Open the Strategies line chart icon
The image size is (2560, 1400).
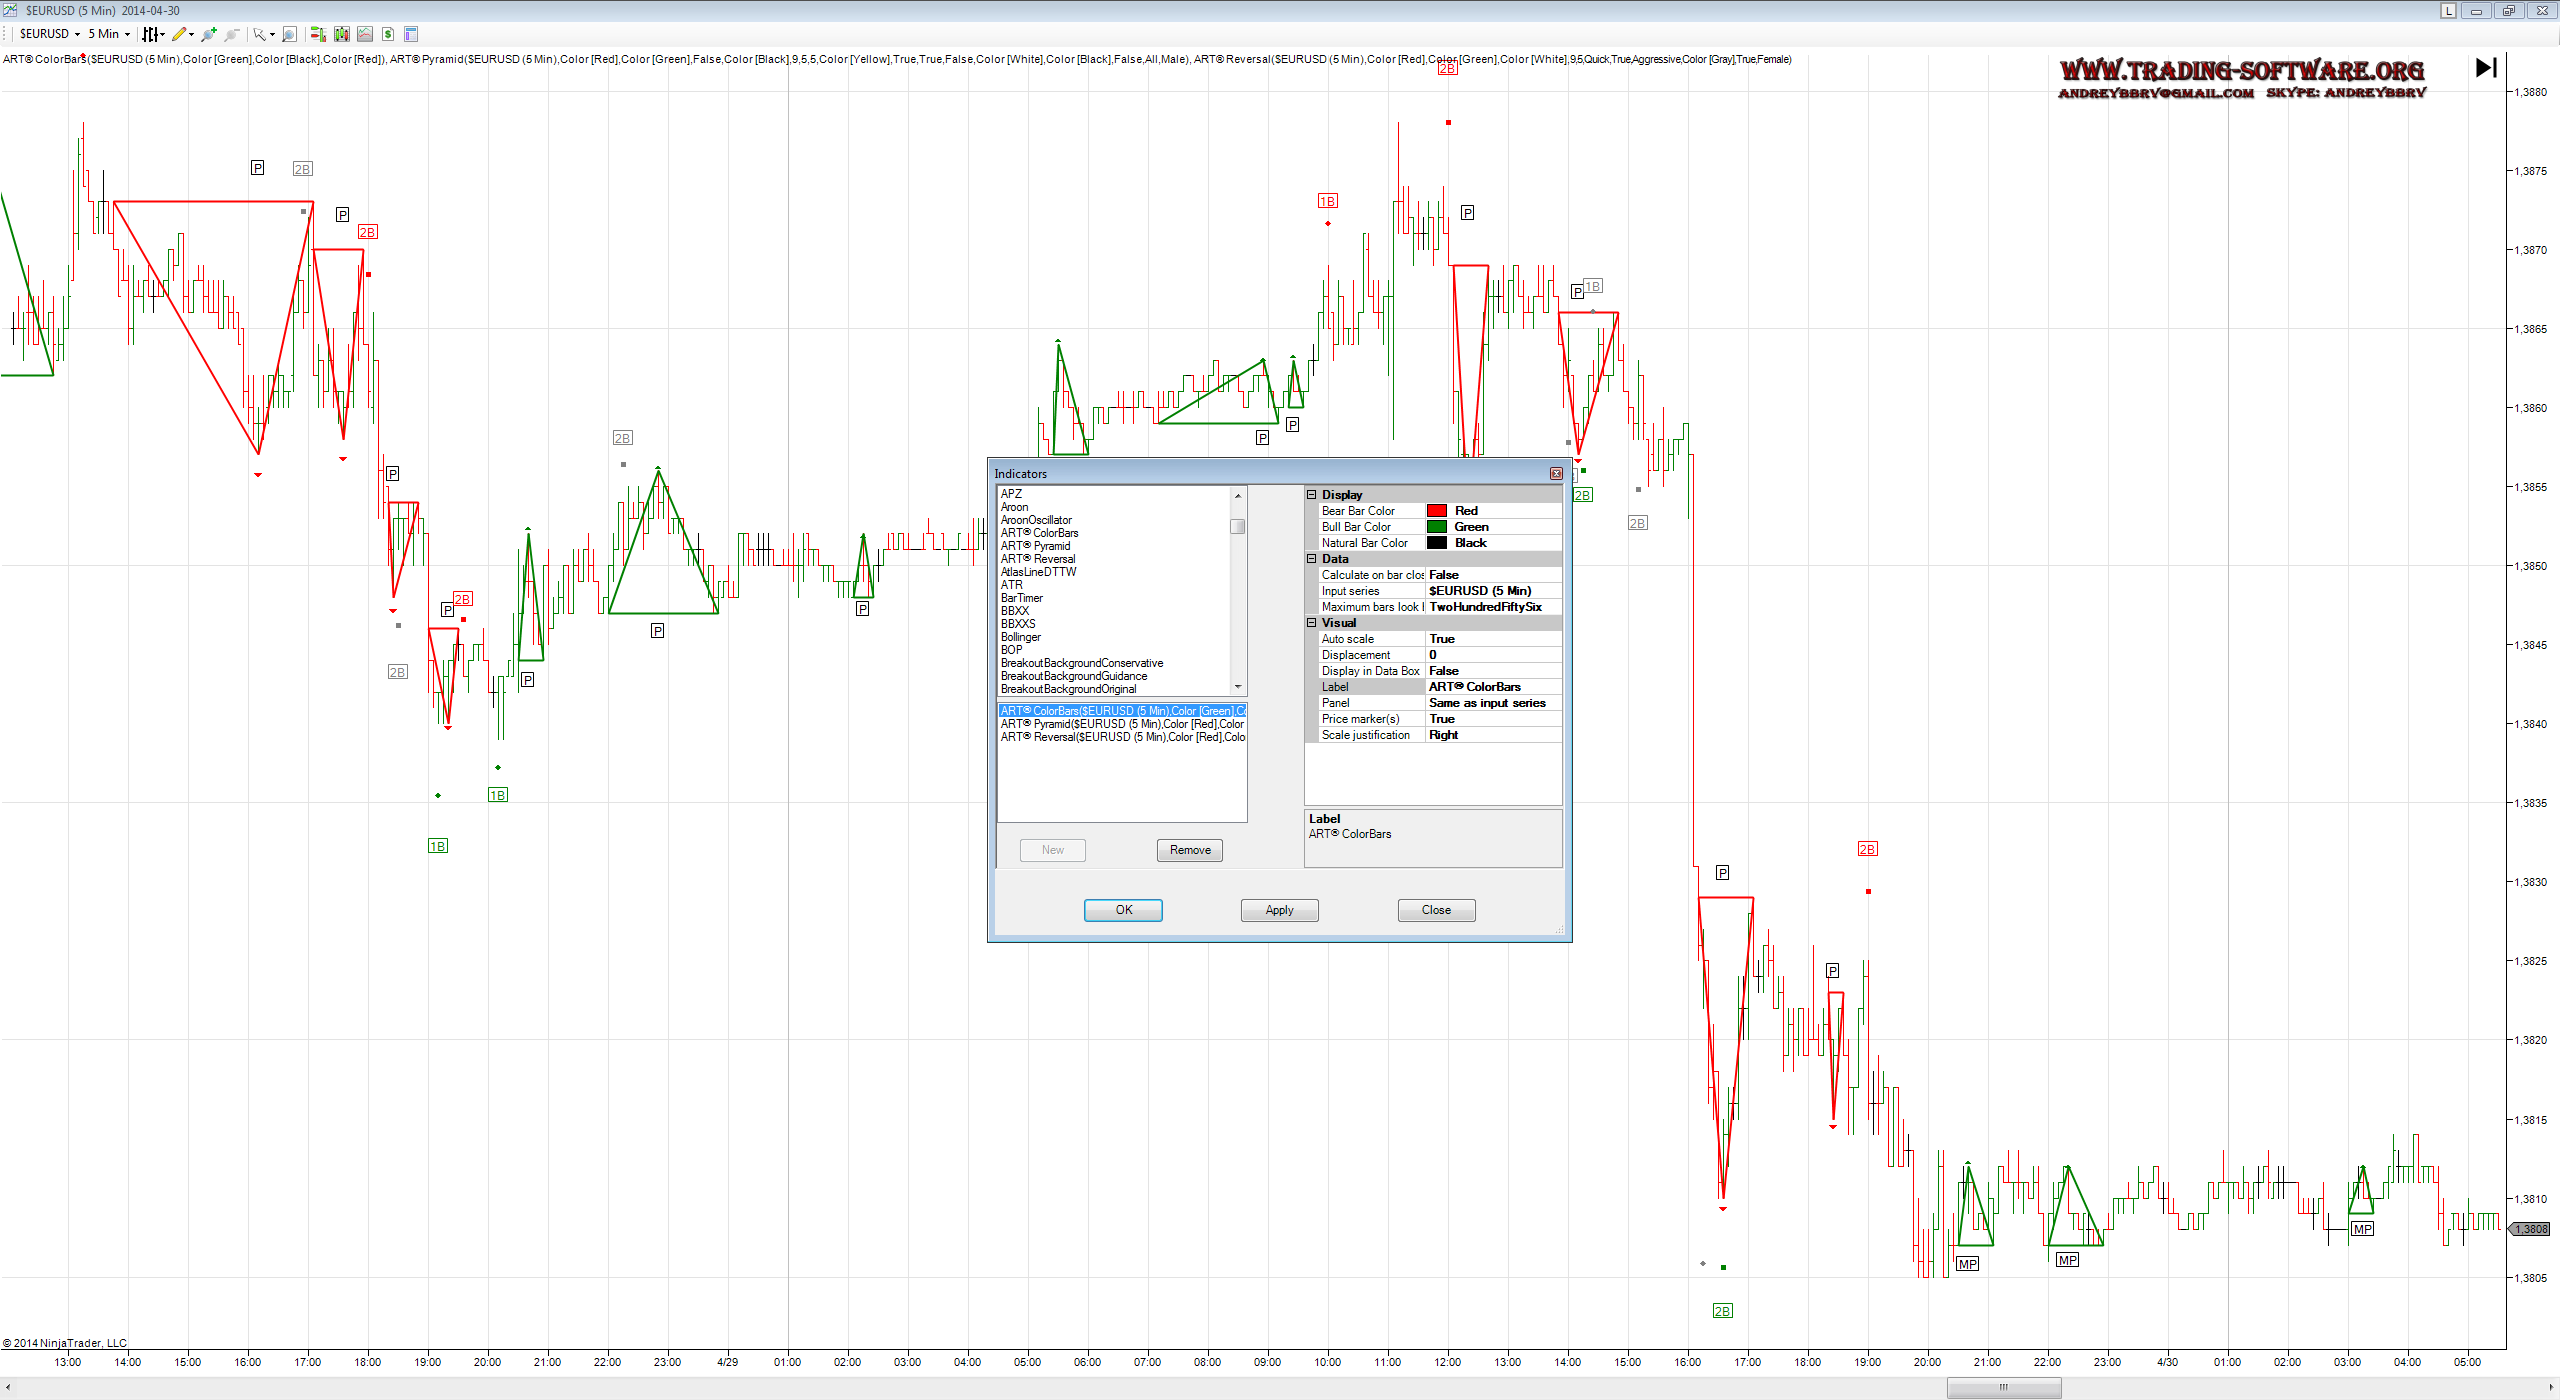point(365,34)
